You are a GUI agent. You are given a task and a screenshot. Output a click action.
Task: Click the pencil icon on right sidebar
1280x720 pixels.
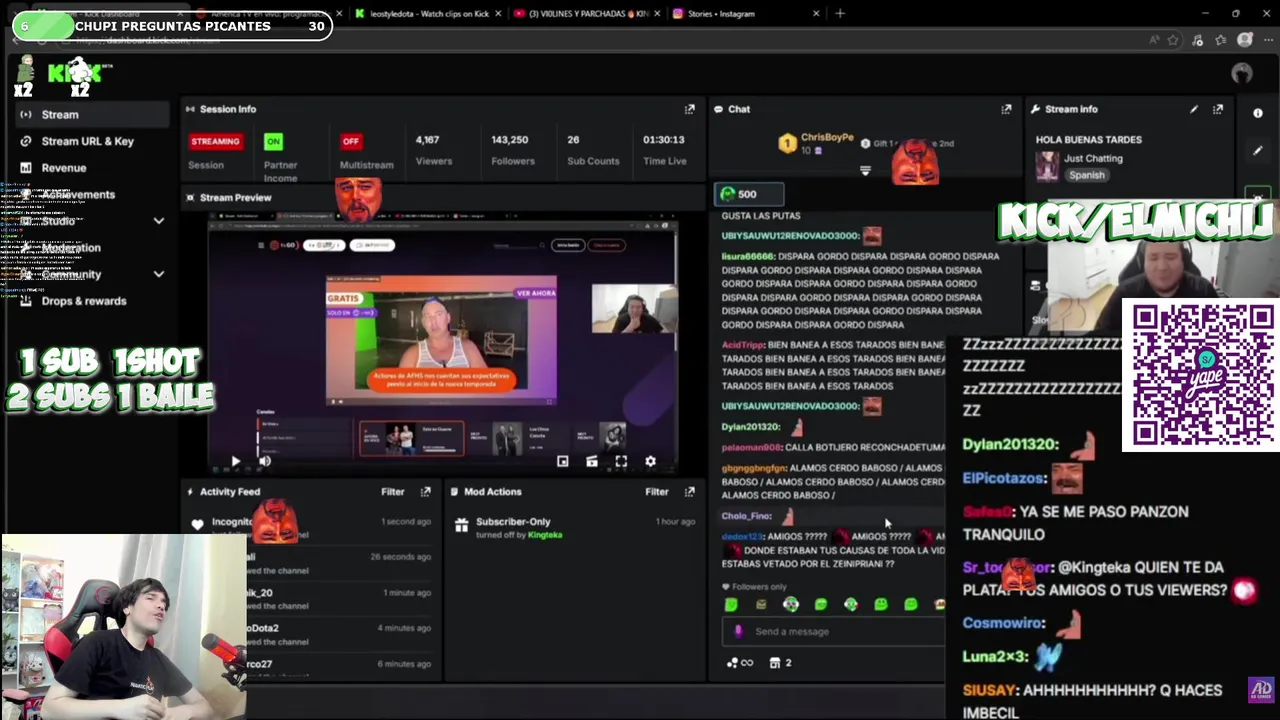click(x=1258, y=151)
